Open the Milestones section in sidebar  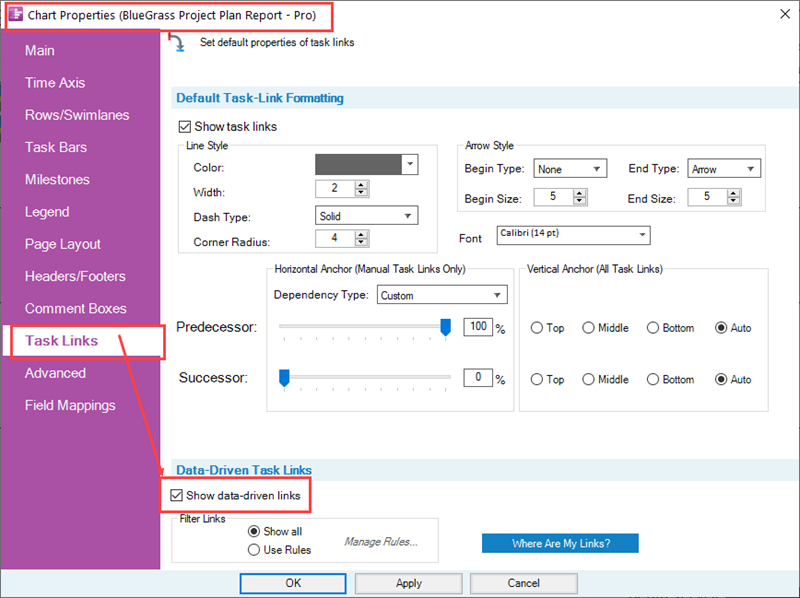(x=57, y=180)
